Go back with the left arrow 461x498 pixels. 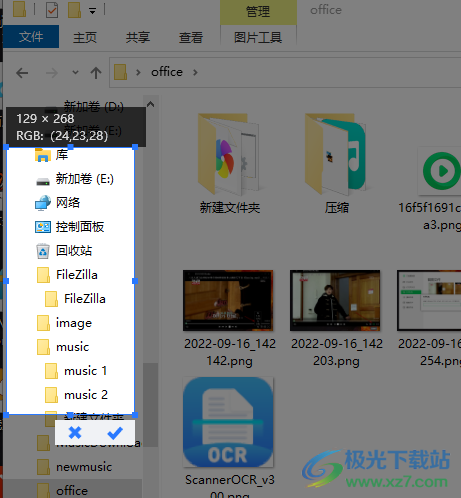click(x=22, y=73)
